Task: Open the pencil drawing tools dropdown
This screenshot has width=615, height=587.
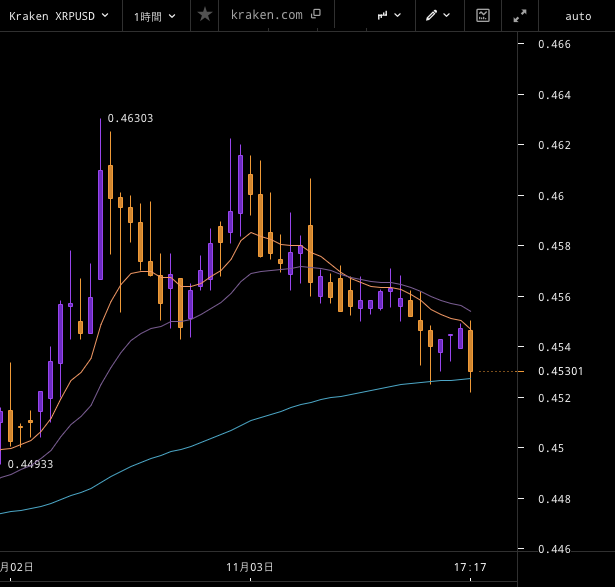Action: [x=438, y=15]
